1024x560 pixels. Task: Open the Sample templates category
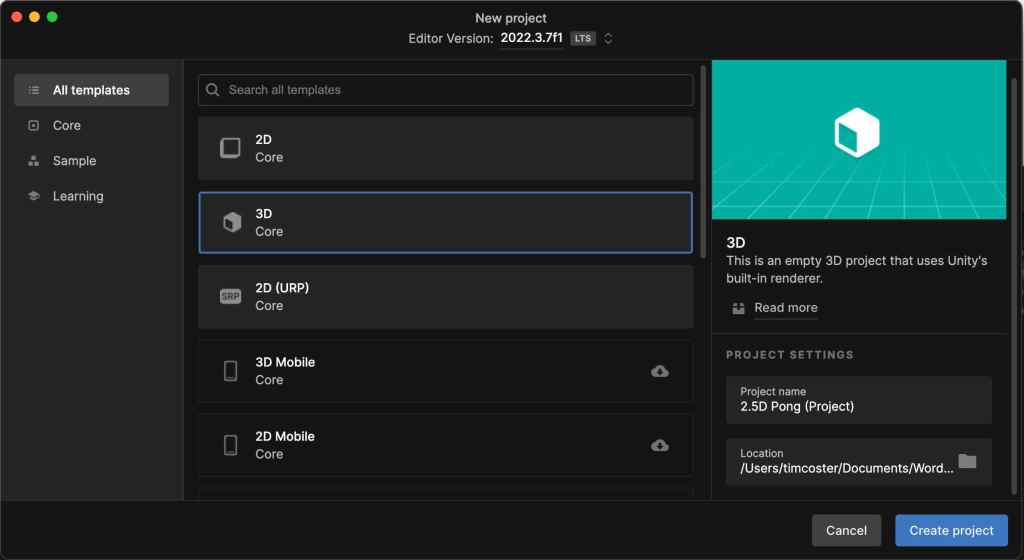point(74,161)
